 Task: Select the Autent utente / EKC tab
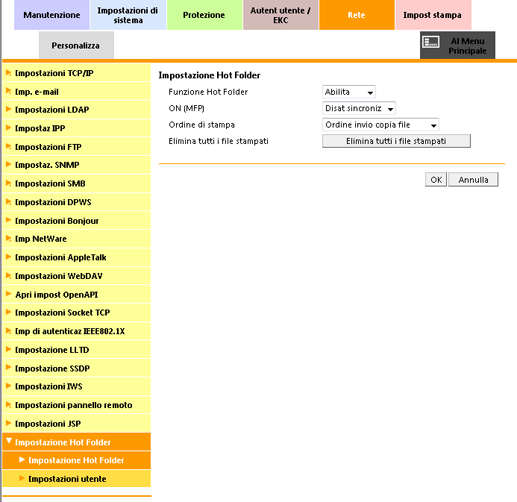click(280, 15)
